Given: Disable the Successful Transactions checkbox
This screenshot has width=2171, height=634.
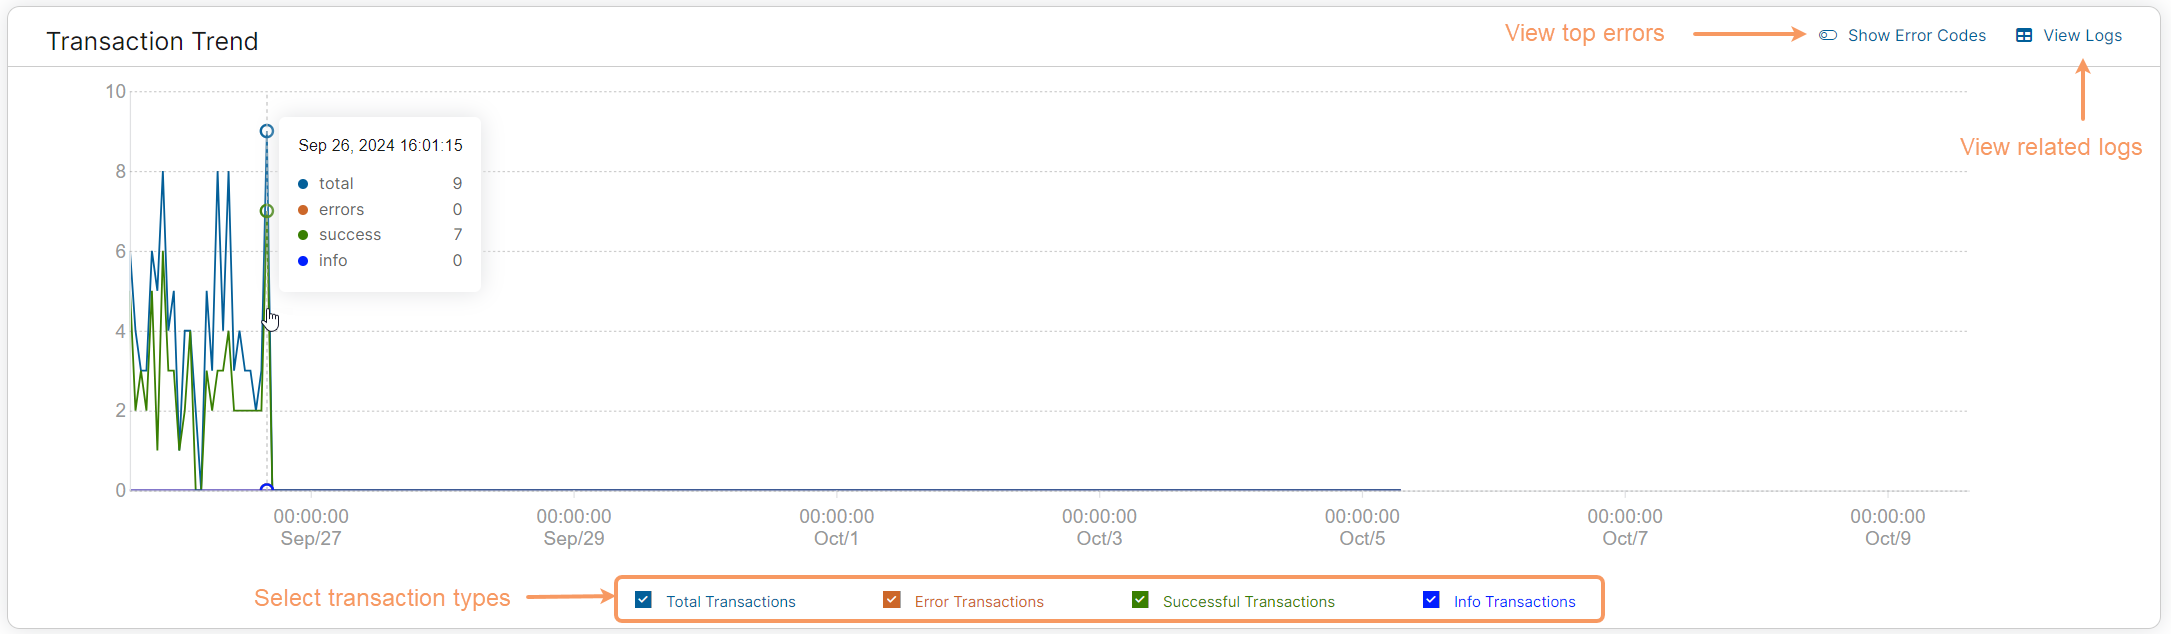Looking at the screenshot, I should [x=1140, y=600].
